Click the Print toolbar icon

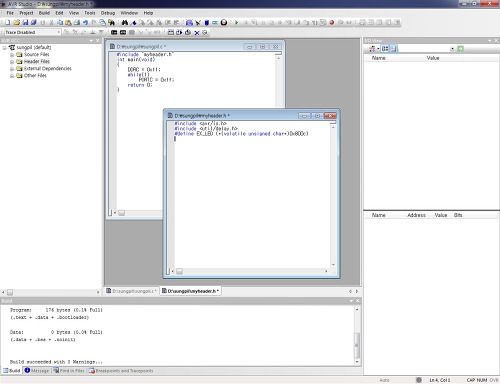(x=77, y=23)
